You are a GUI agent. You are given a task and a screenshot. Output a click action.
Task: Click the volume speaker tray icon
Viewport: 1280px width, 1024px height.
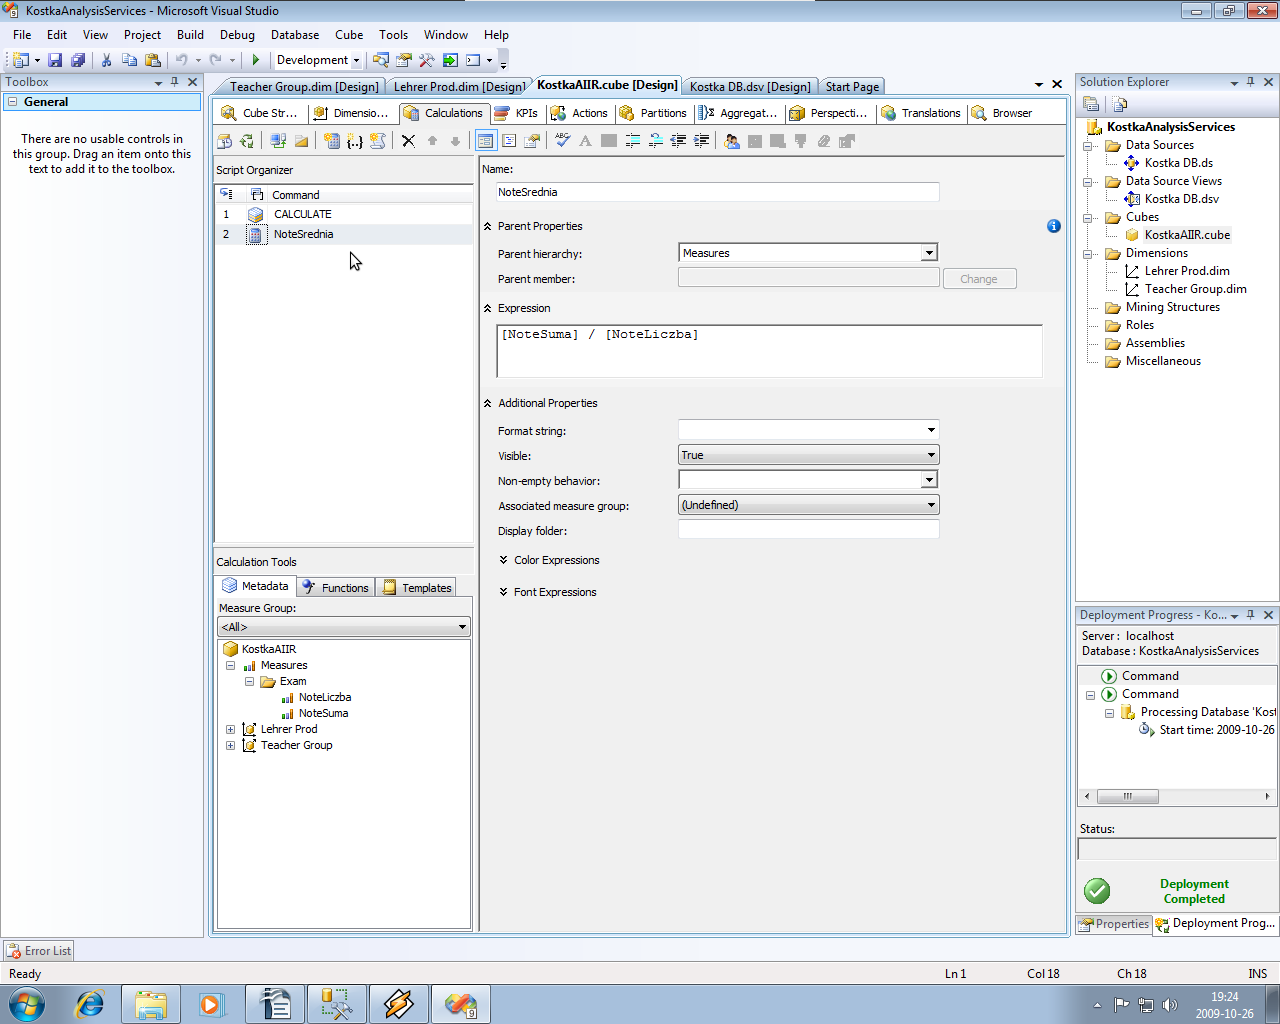point(1170,1005)
